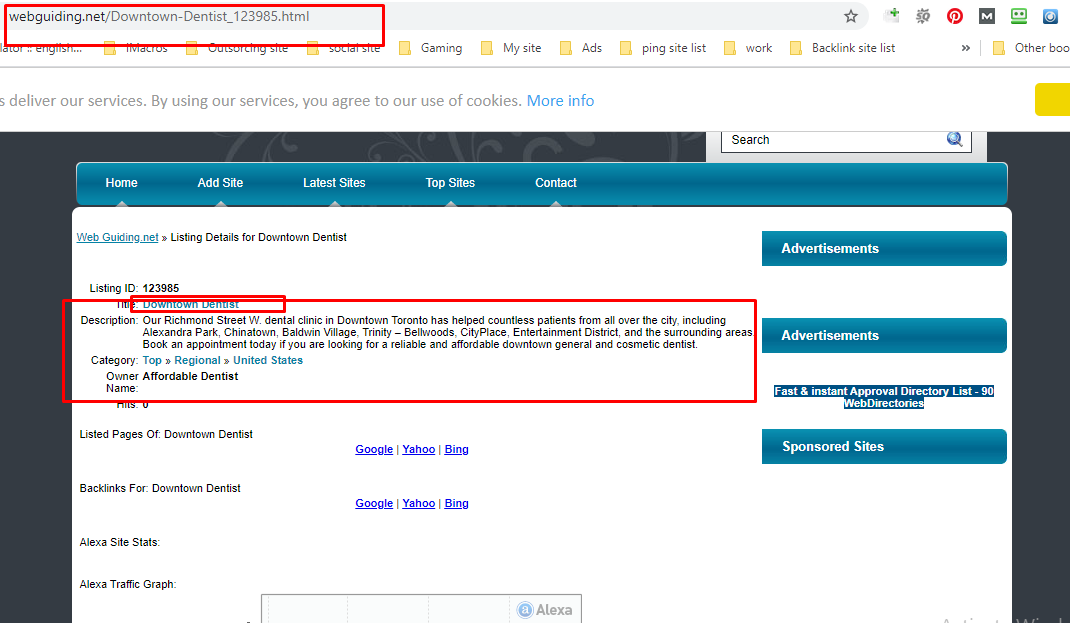Image resolution: width=1070 pixels, height=623 pixels.
Task: Open the Gmail M extension icon
Action: pos(987,16)
